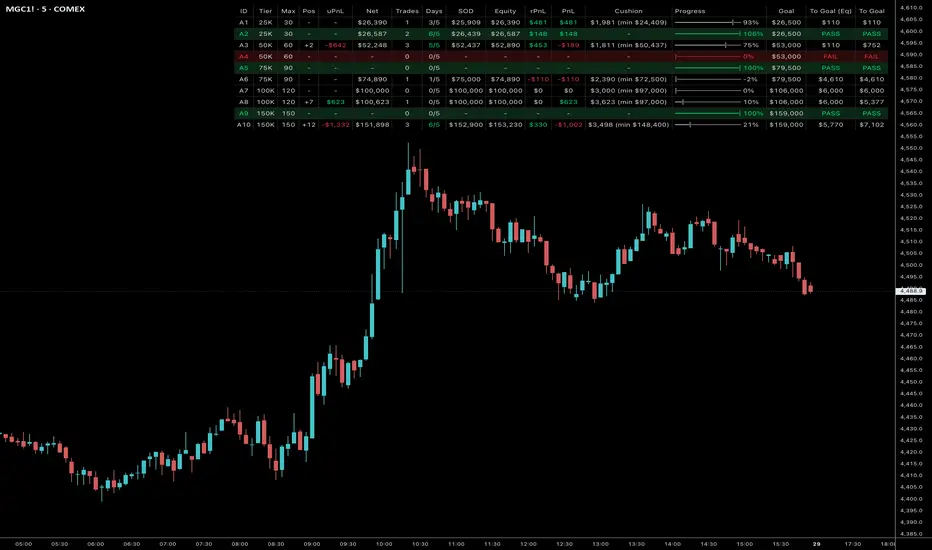Click the 93% progress value
Screen dimensions: 932x550
point(751,23)
